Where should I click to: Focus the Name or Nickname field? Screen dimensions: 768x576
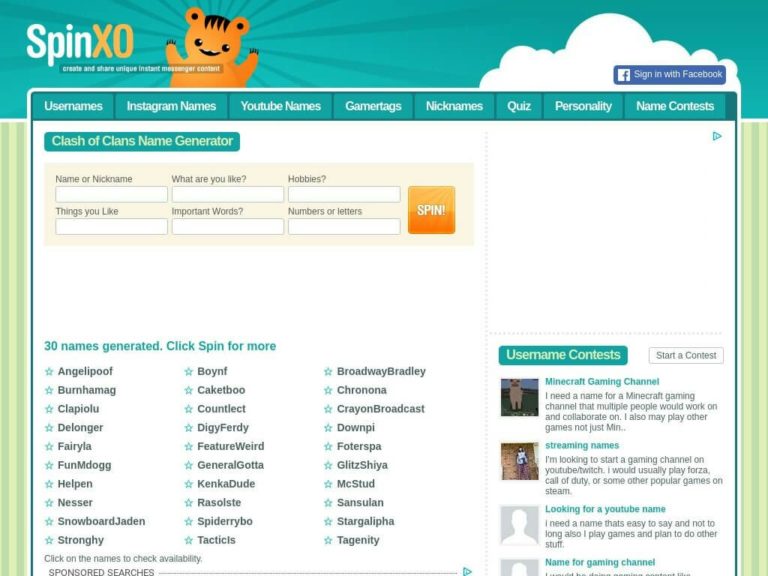(111, 195)
